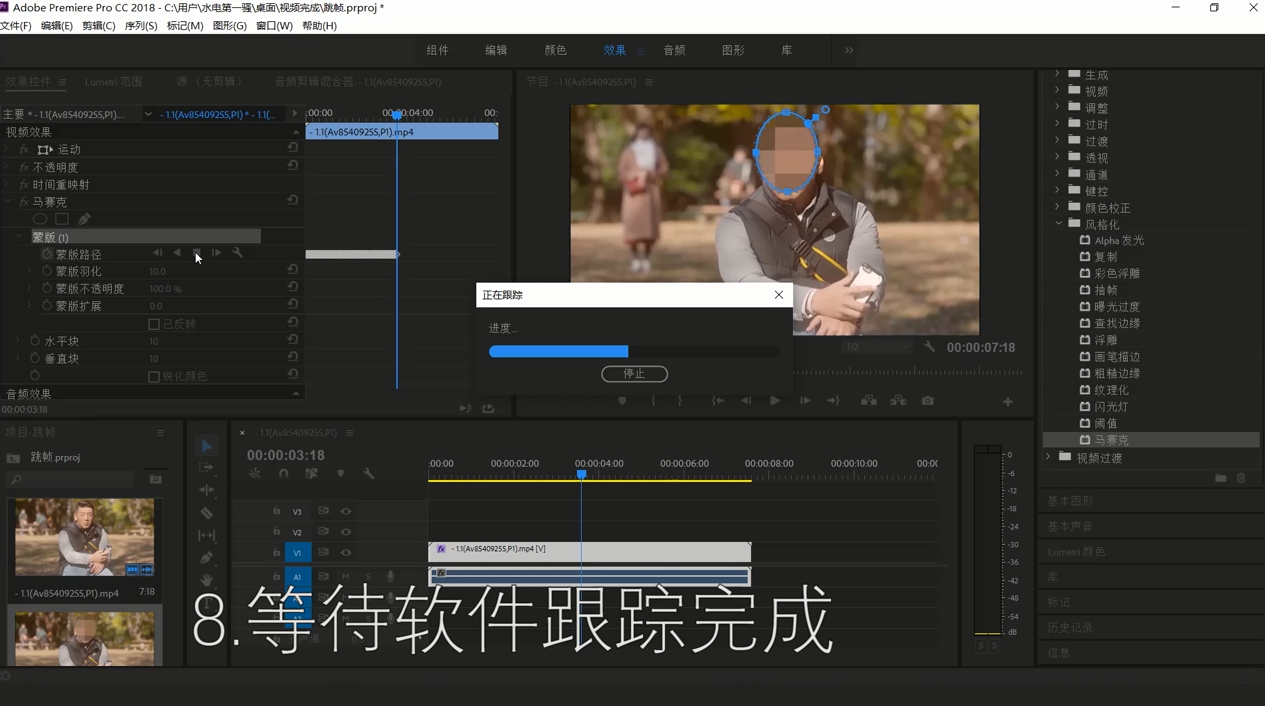1265x706 pixels.
Task: Reset the 运动 effect
Action: [293, 148]
